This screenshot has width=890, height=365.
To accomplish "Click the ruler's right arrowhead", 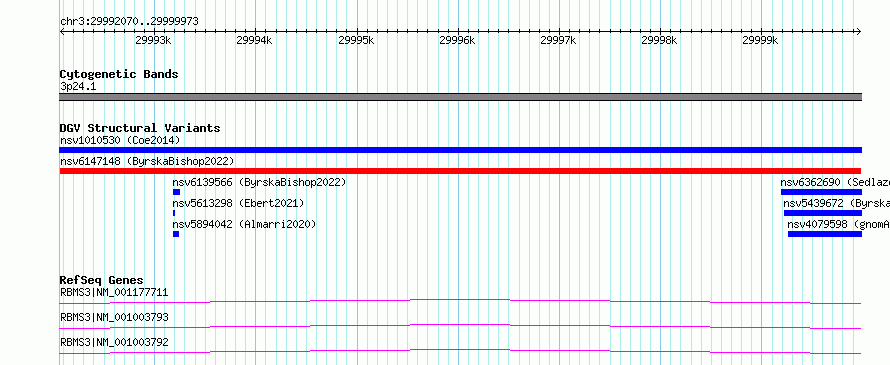I will pyautogui.click(x=859, y=31).
